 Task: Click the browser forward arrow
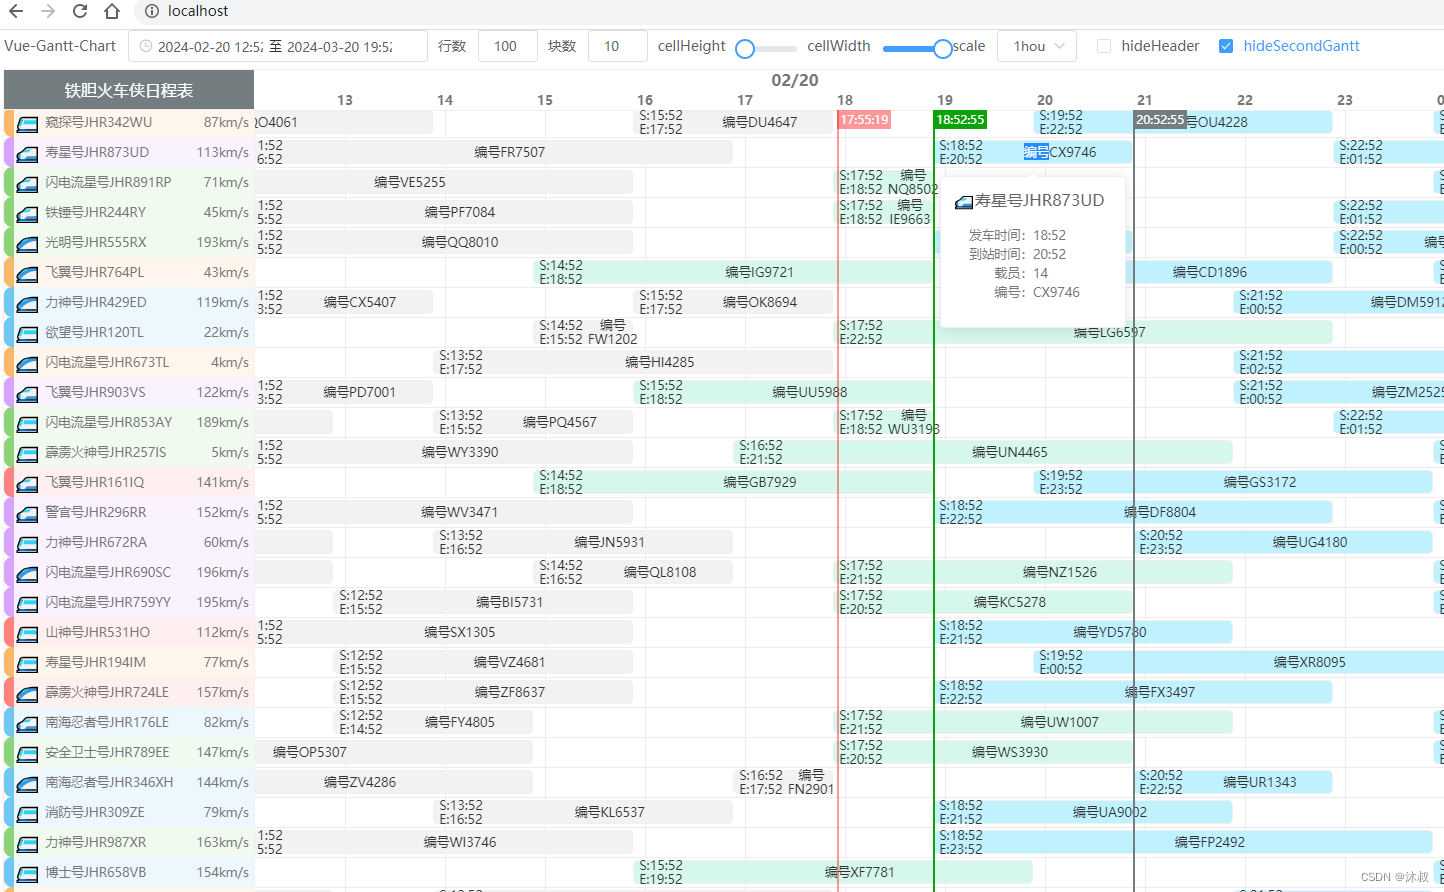(48, 11)
